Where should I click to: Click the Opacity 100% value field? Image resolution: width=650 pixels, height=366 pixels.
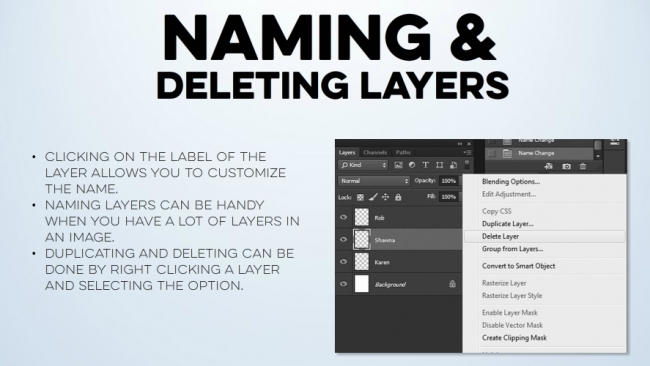click(449, 181)
